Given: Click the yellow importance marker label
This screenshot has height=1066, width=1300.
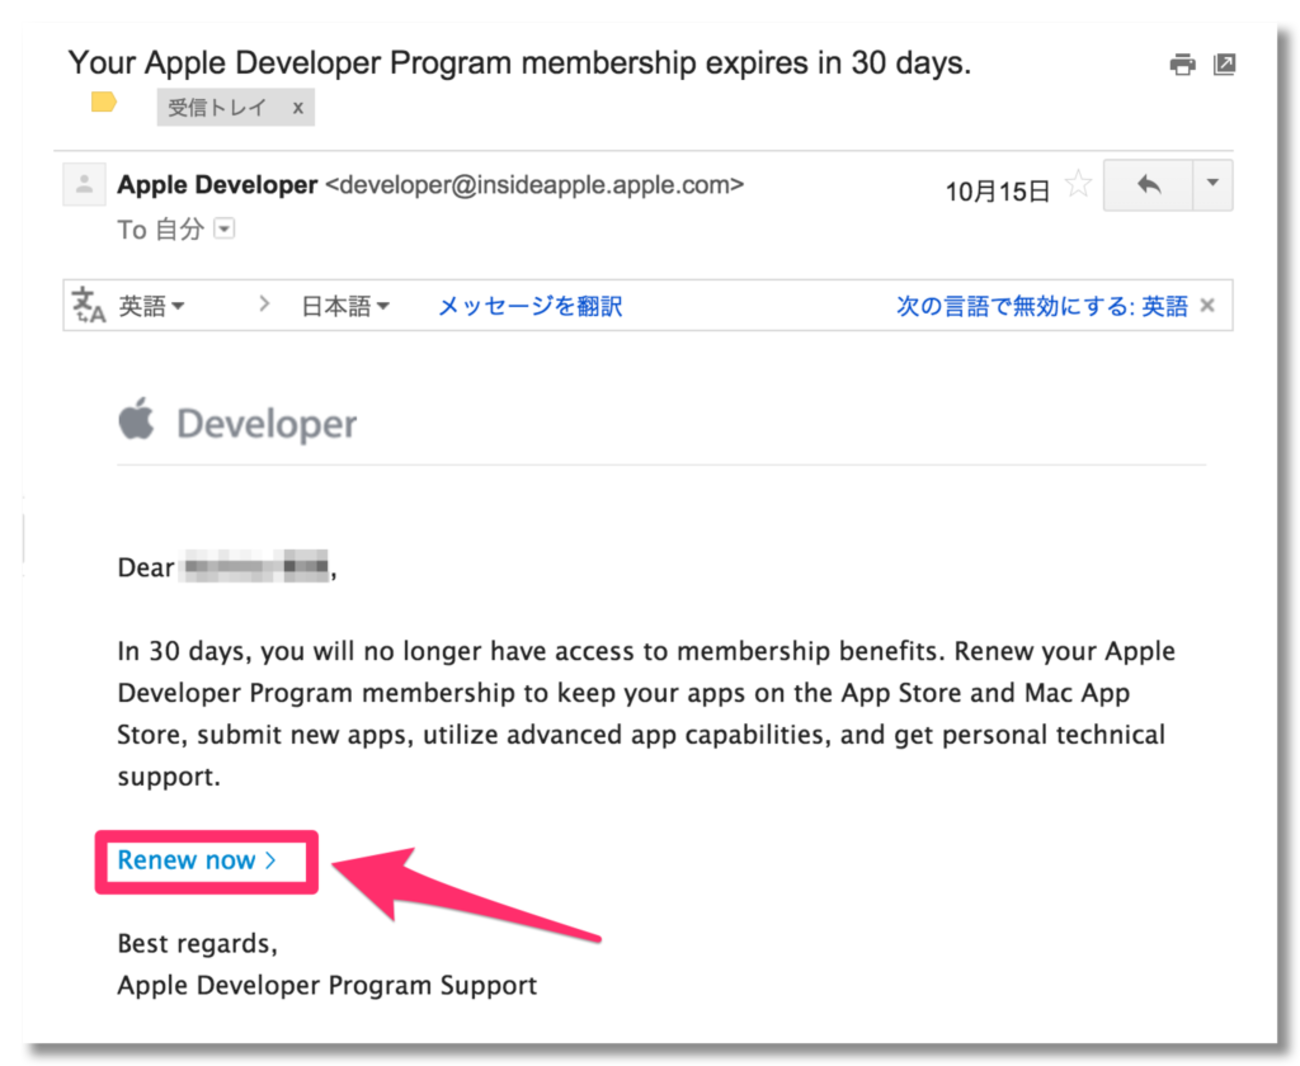Looking at the screenshot, I should 104,102.
